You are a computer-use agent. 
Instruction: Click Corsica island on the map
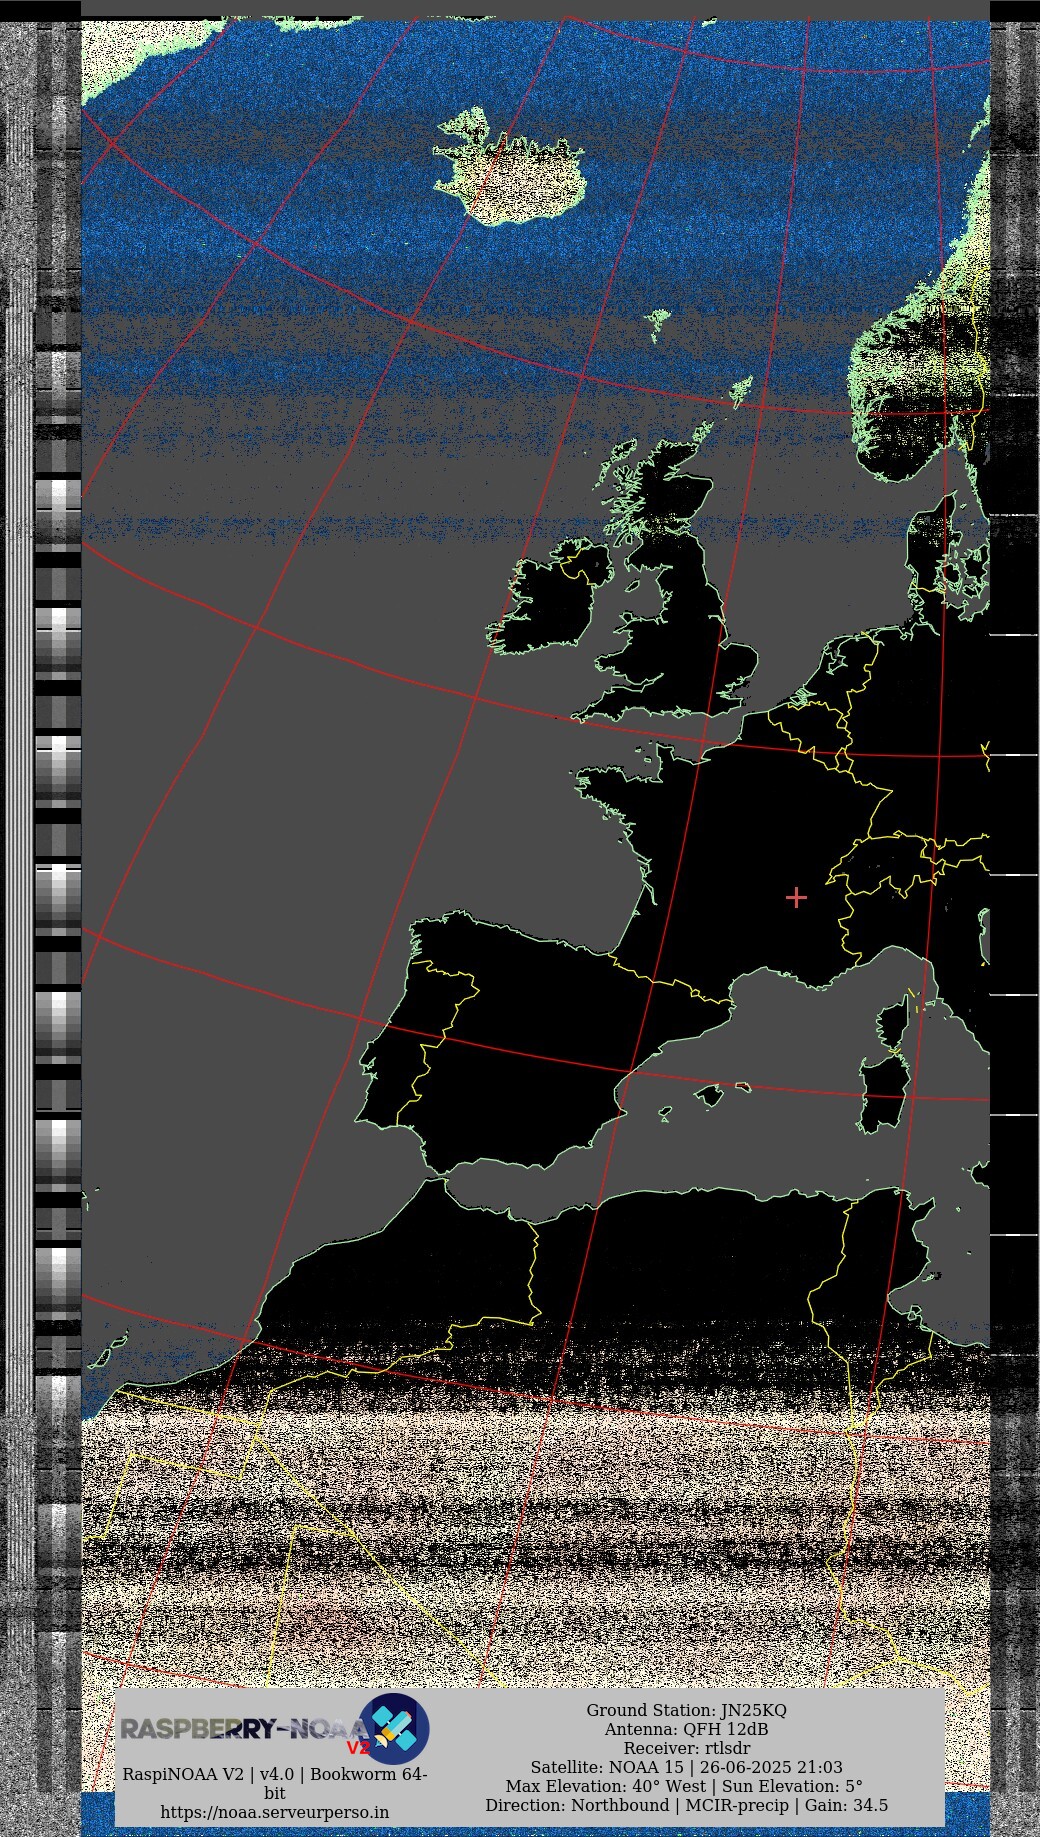(x=895, y=1020)
